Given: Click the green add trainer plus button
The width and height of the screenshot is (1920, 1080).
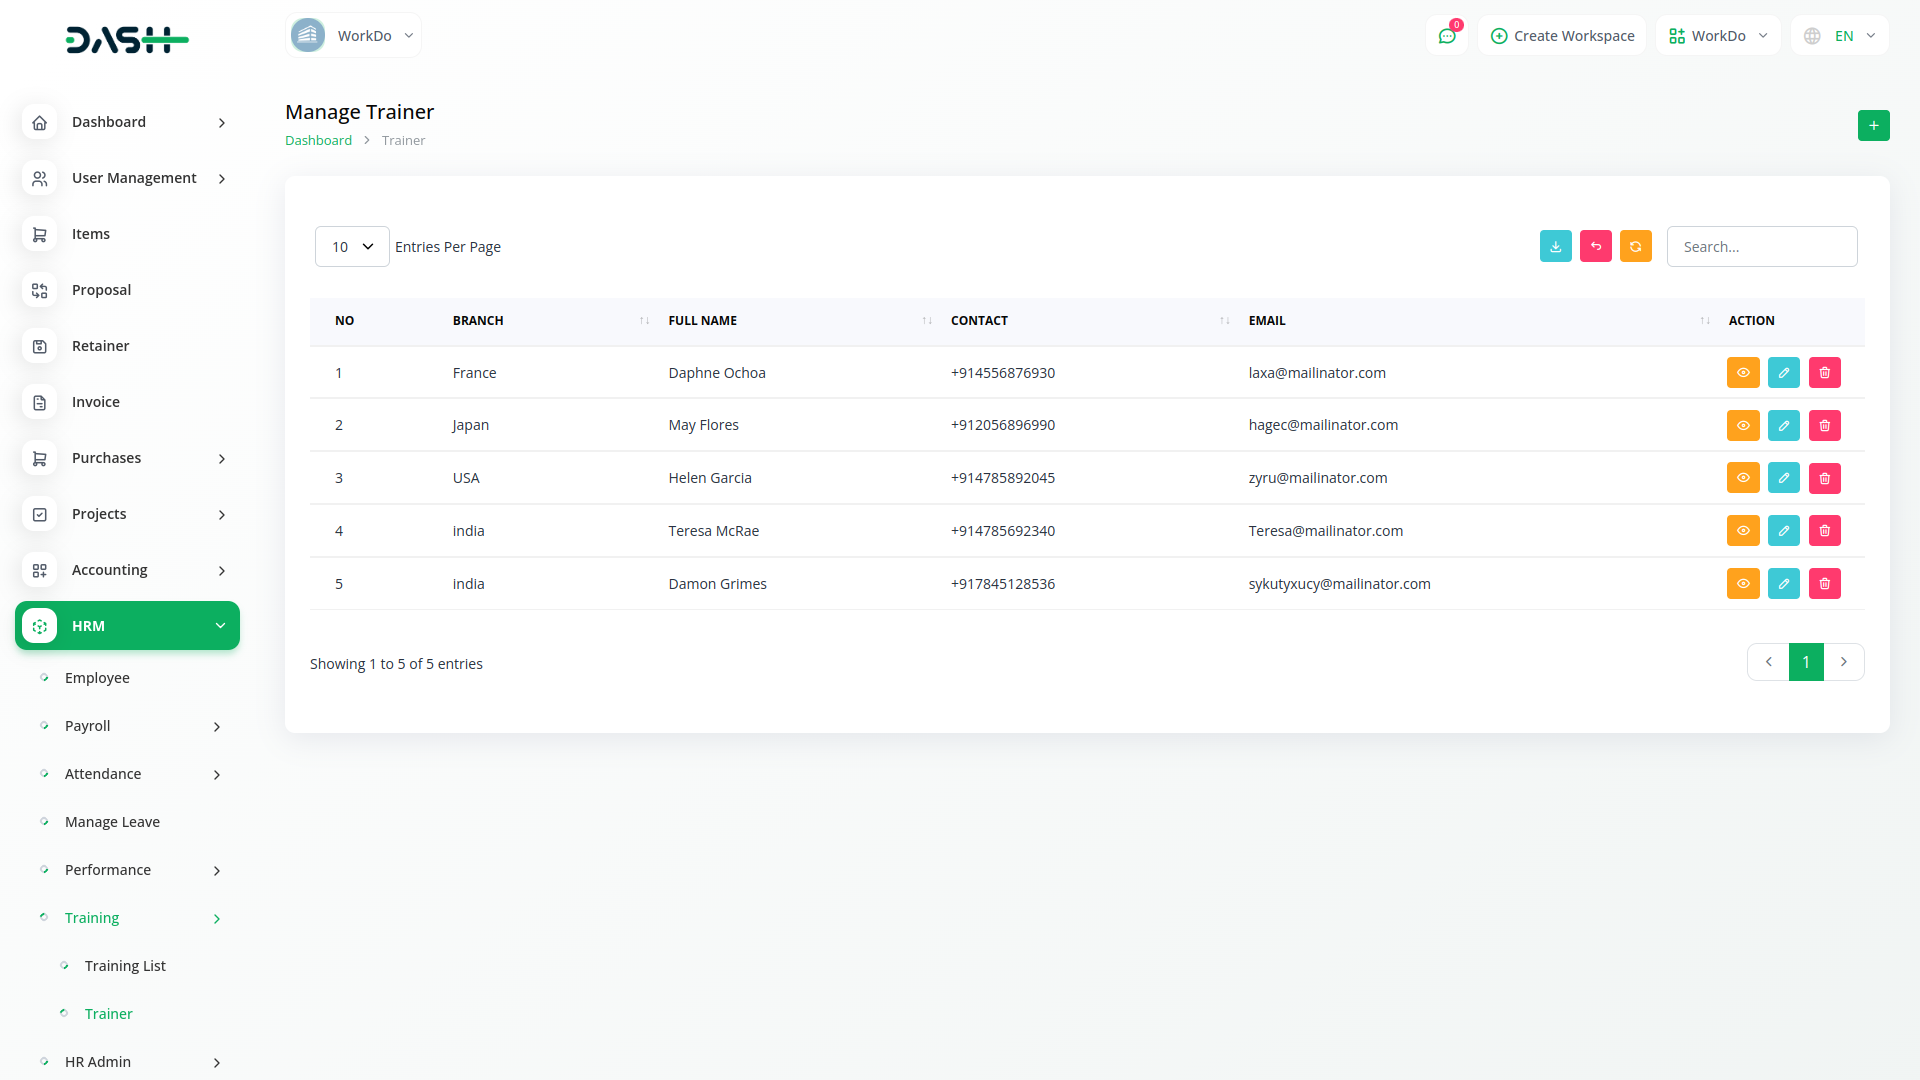Looking at the screenshot, I should tap(1873, 126).
